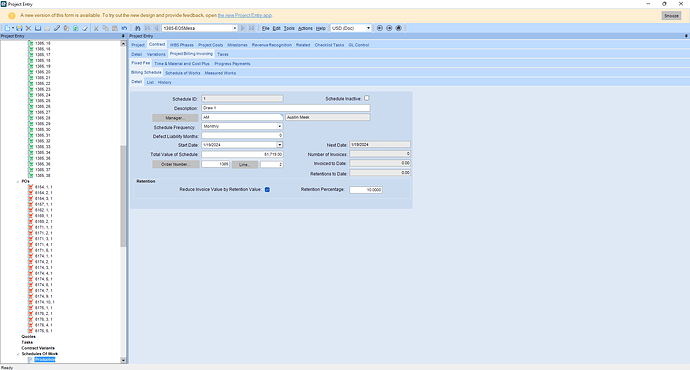Open the USD (Doc) currency dropdown
Viewport: 690px width, 370px height.
pyautogui.click(x=368, y=28)
